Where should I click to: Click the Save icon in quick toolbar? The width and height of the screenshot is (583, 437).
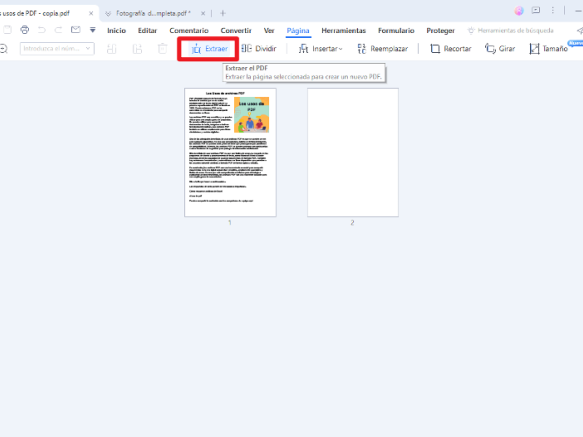pos(7,30)
